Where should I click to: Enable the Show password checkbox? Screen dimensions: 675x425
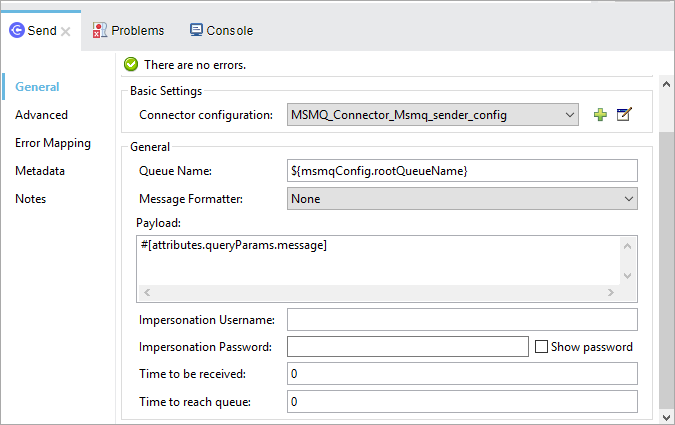[x=542, y=347]
